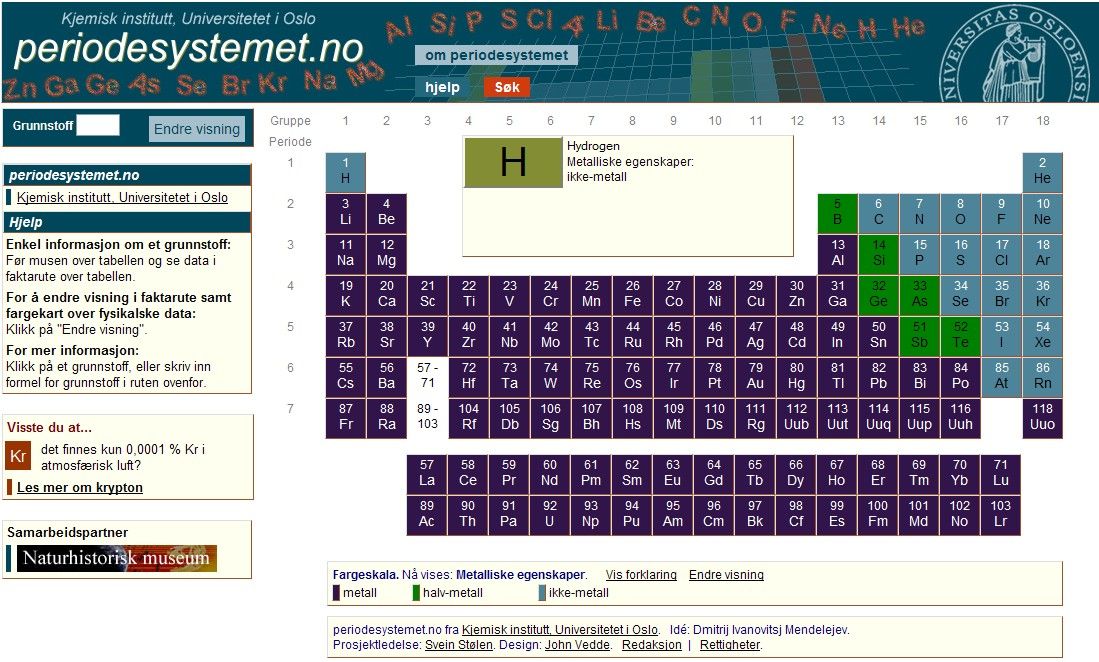Select the Helium (He) element tile

[x=1042, y=171]
